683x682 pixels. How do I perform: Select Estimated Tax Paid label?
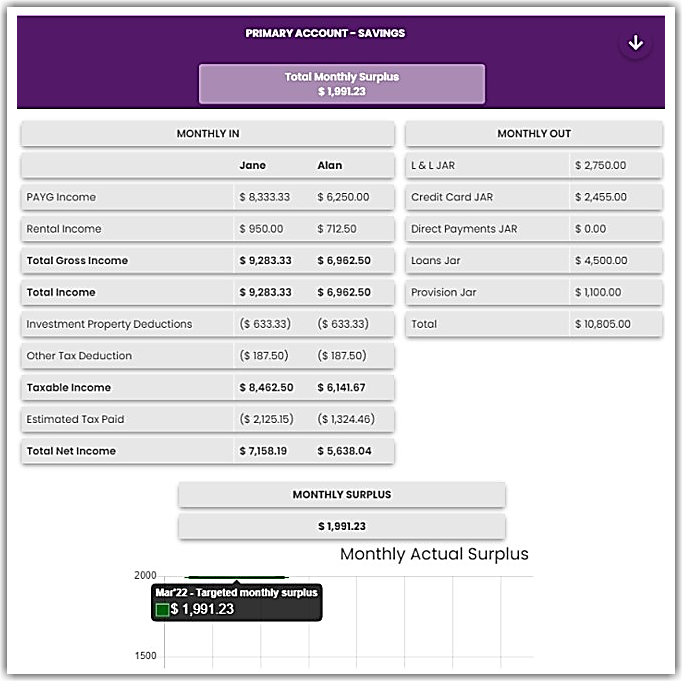[x=75, y=419]
